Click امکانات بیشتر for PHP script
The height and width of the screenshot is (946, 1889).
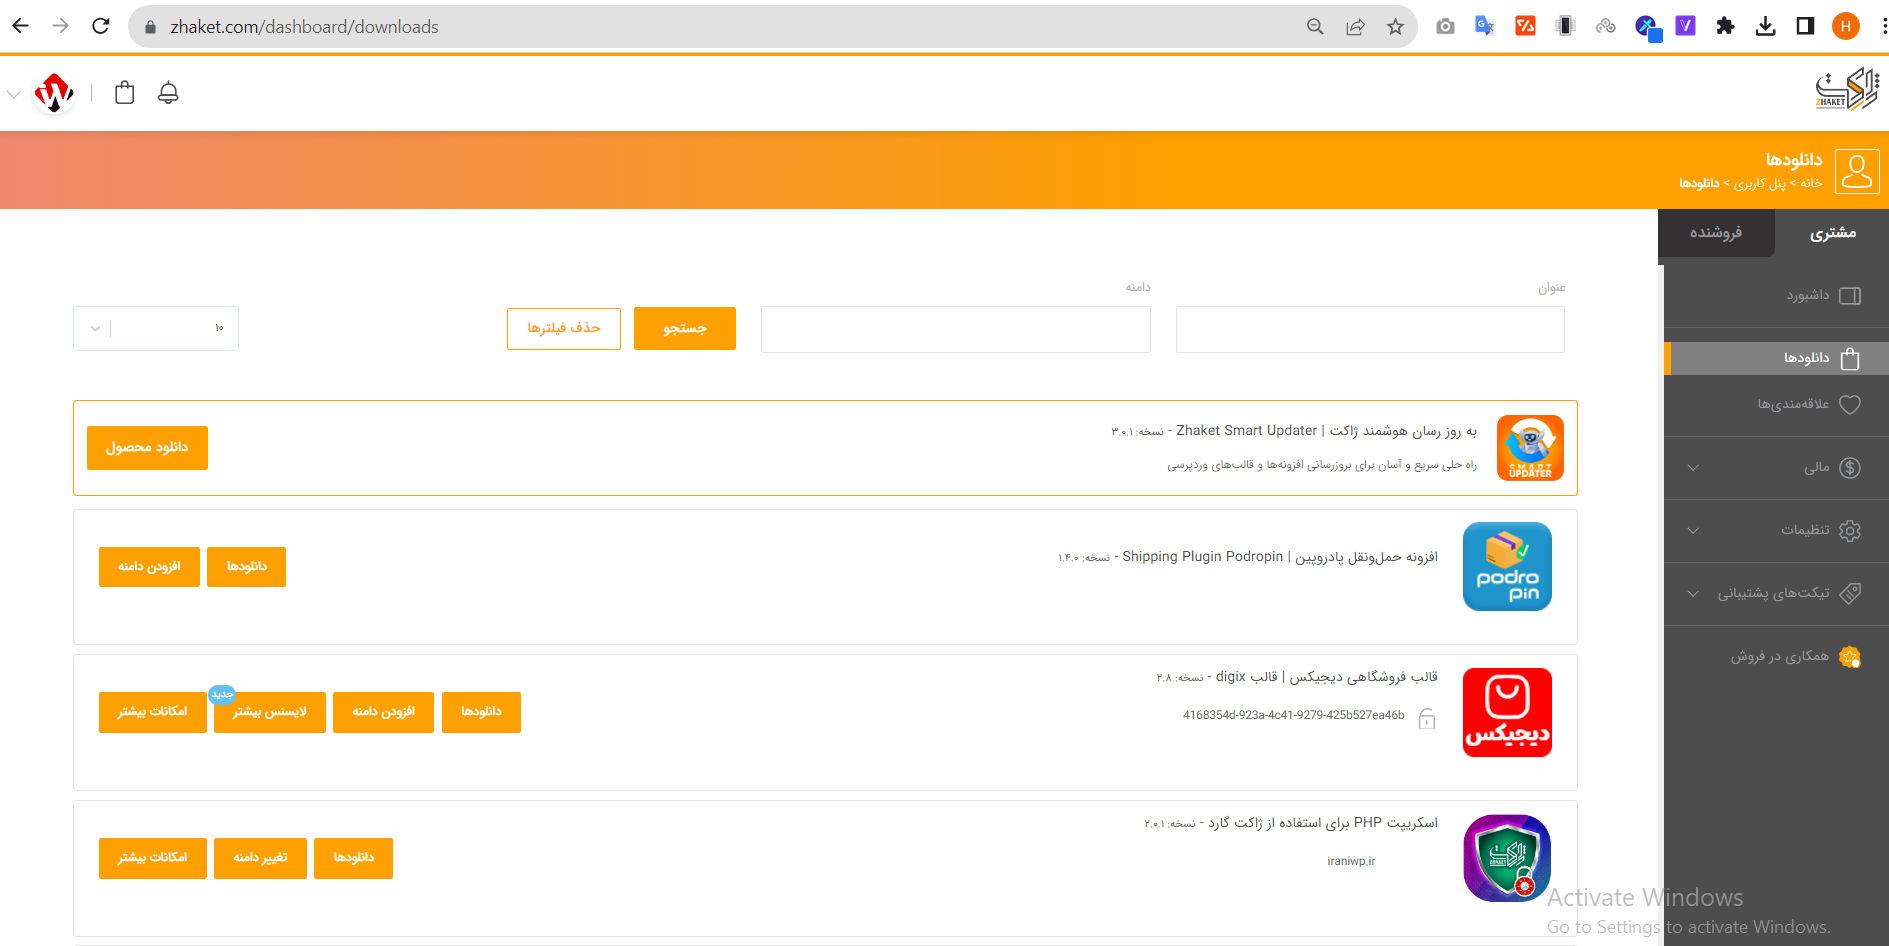(153, 858)
